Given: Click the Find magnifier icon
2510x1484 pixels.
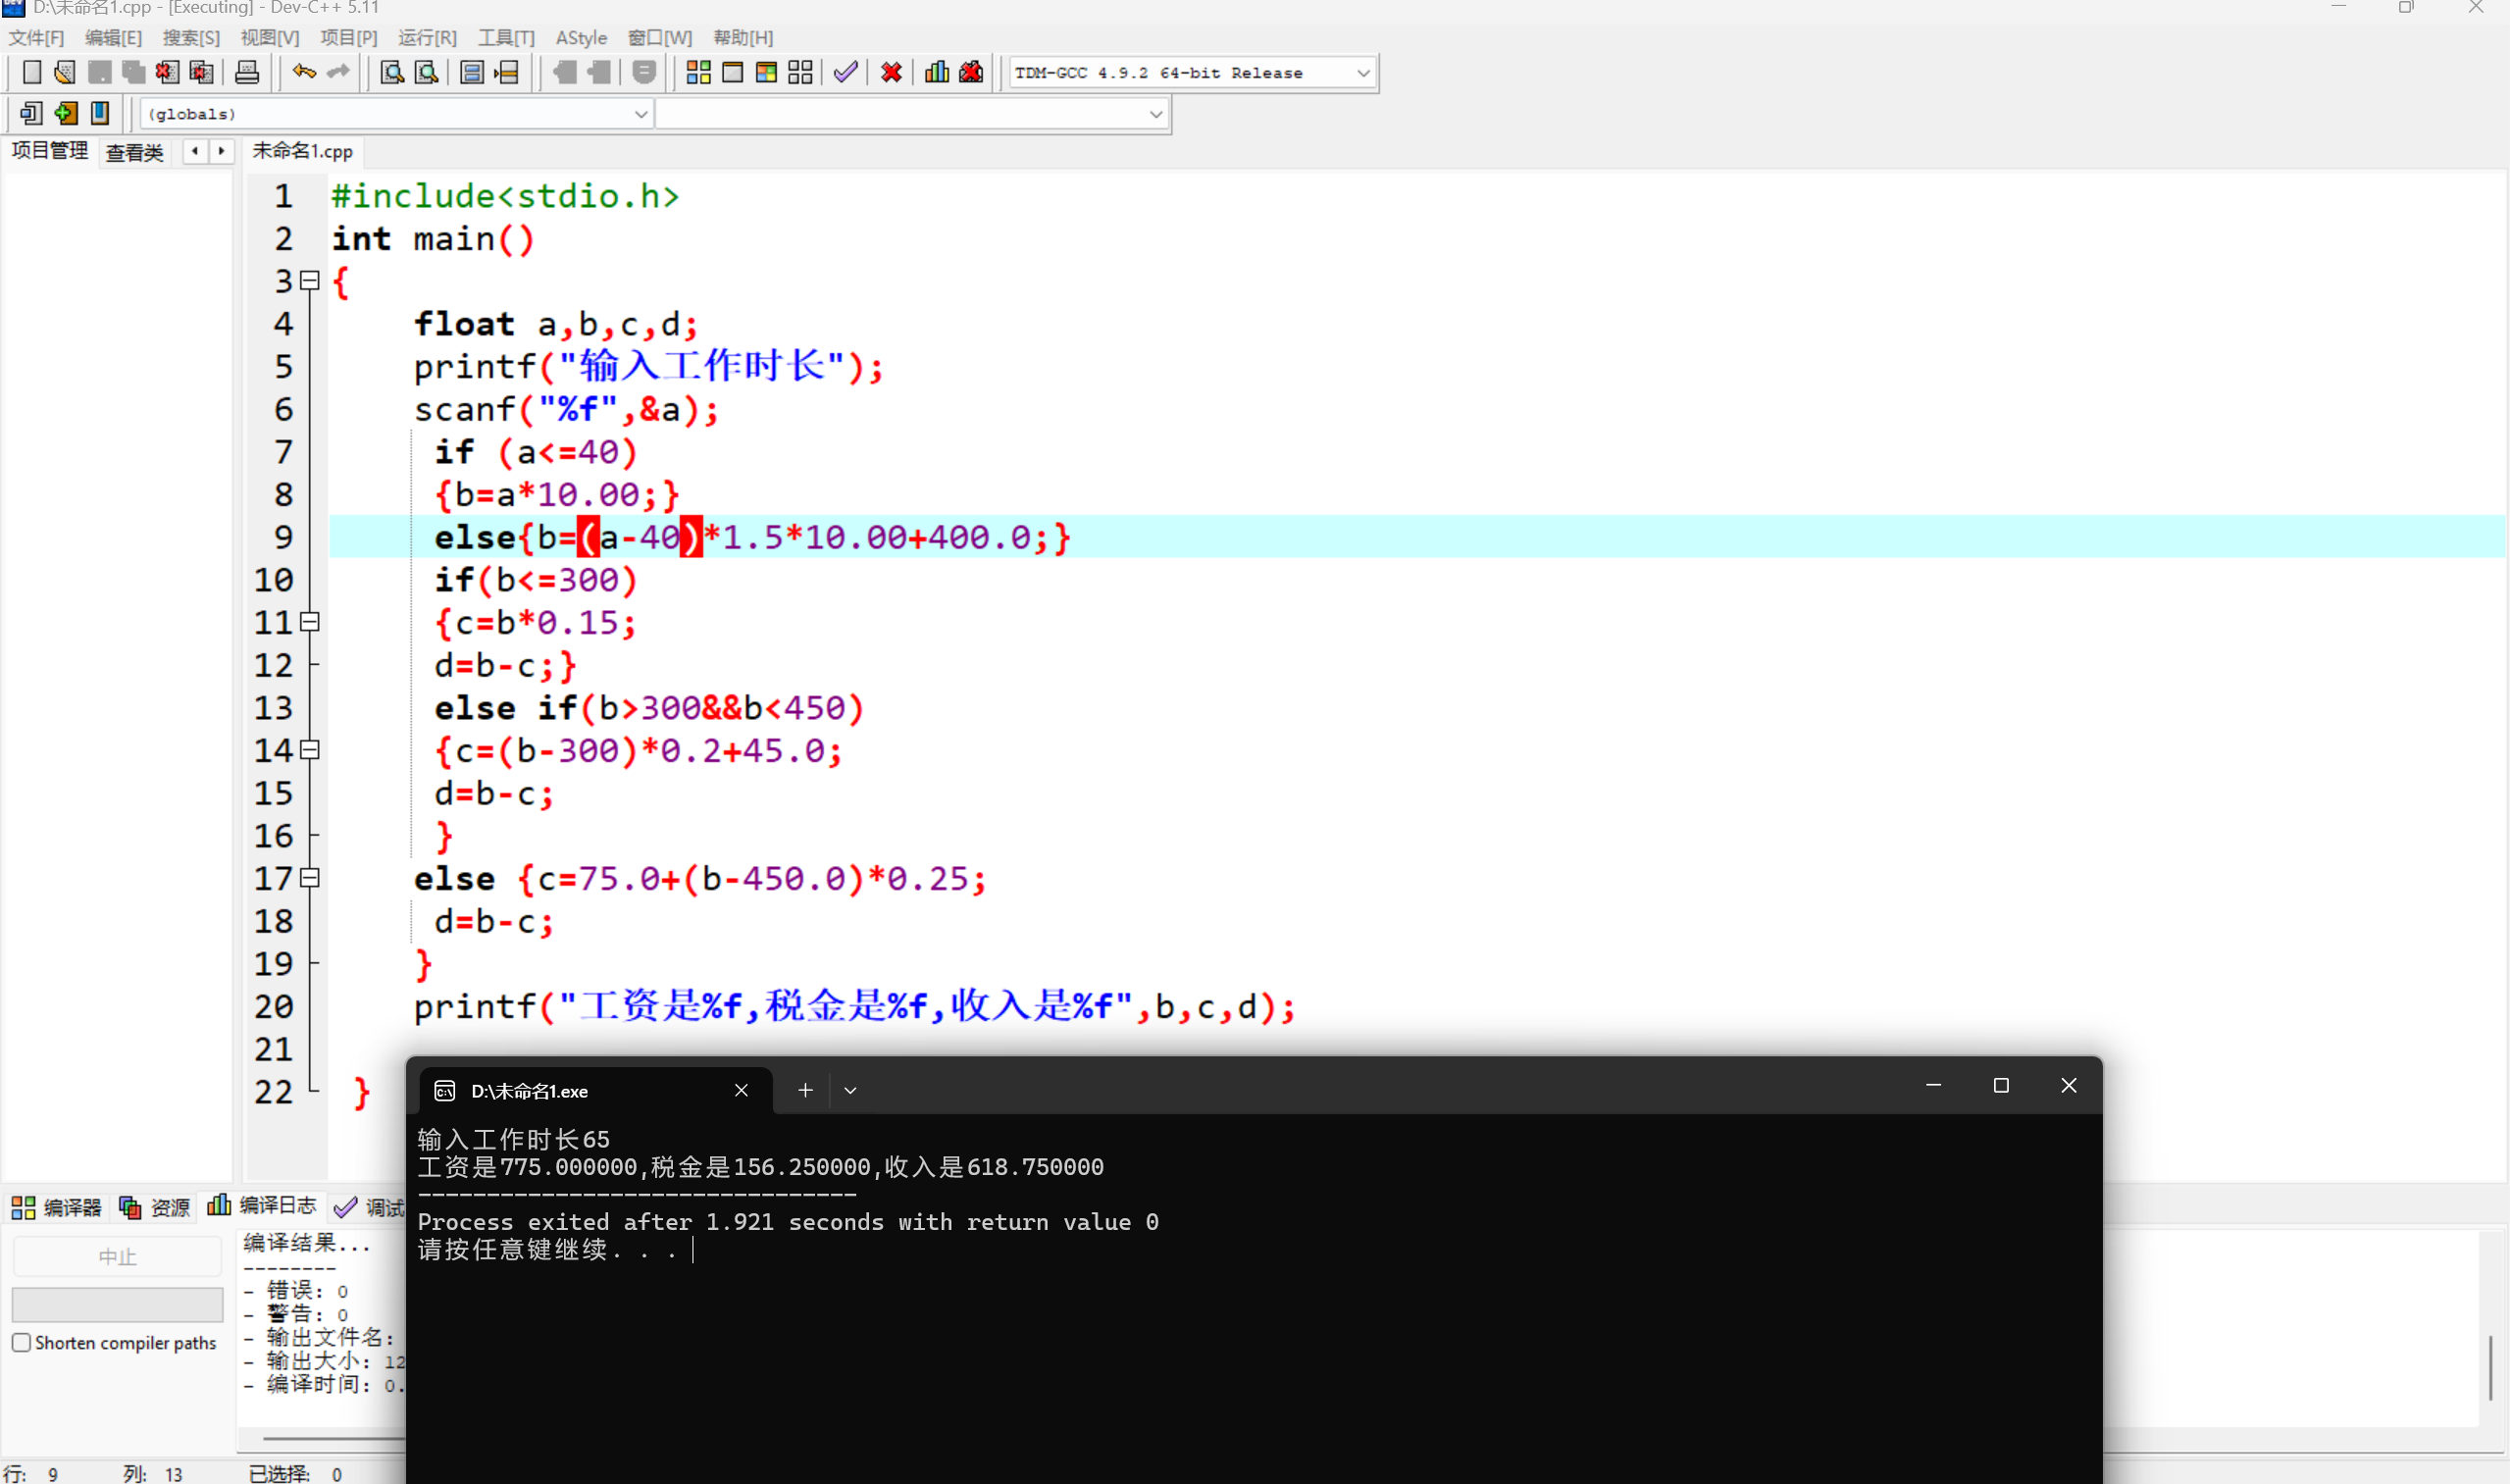Looking at the screenshot, I should tap(392, 72).
